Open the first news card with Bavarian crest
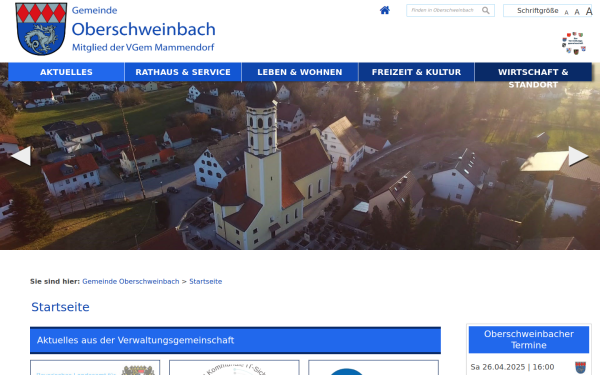This screenshot has height=375, width=600. coord(95,368)
